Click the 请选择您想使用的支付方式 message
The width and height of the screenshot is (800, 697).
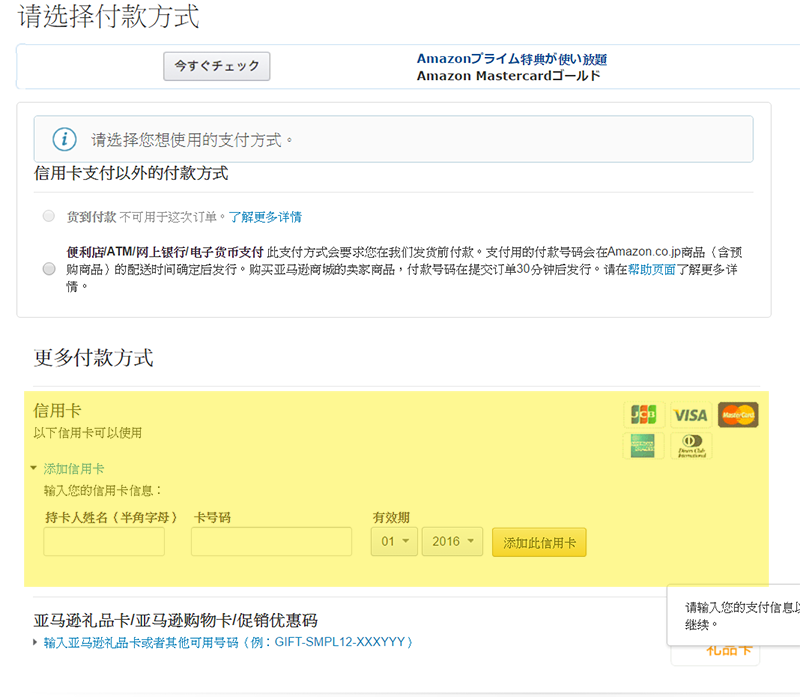click(192, 139)
